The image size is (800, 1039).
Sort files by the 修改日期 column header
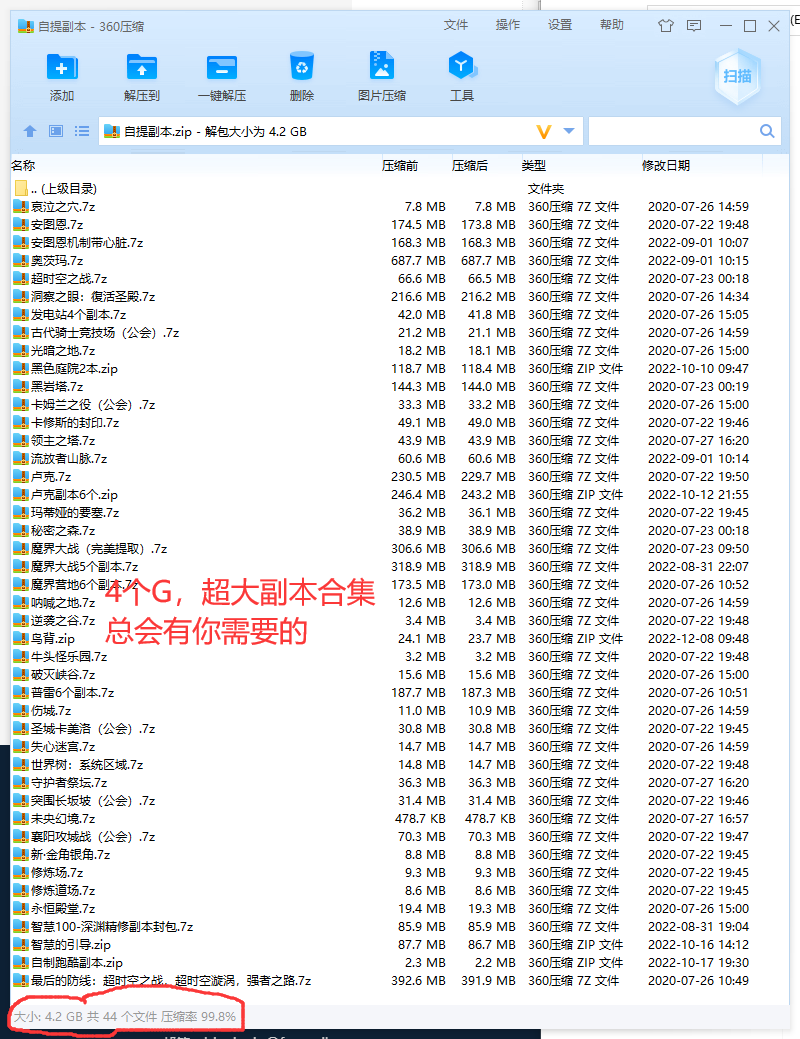coord(665,165)
